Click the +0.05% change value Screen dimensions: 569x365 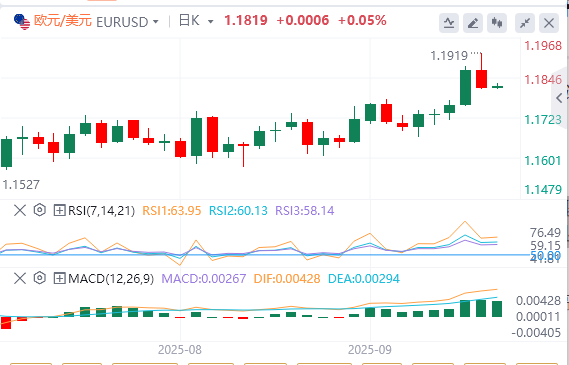[362, 21]
